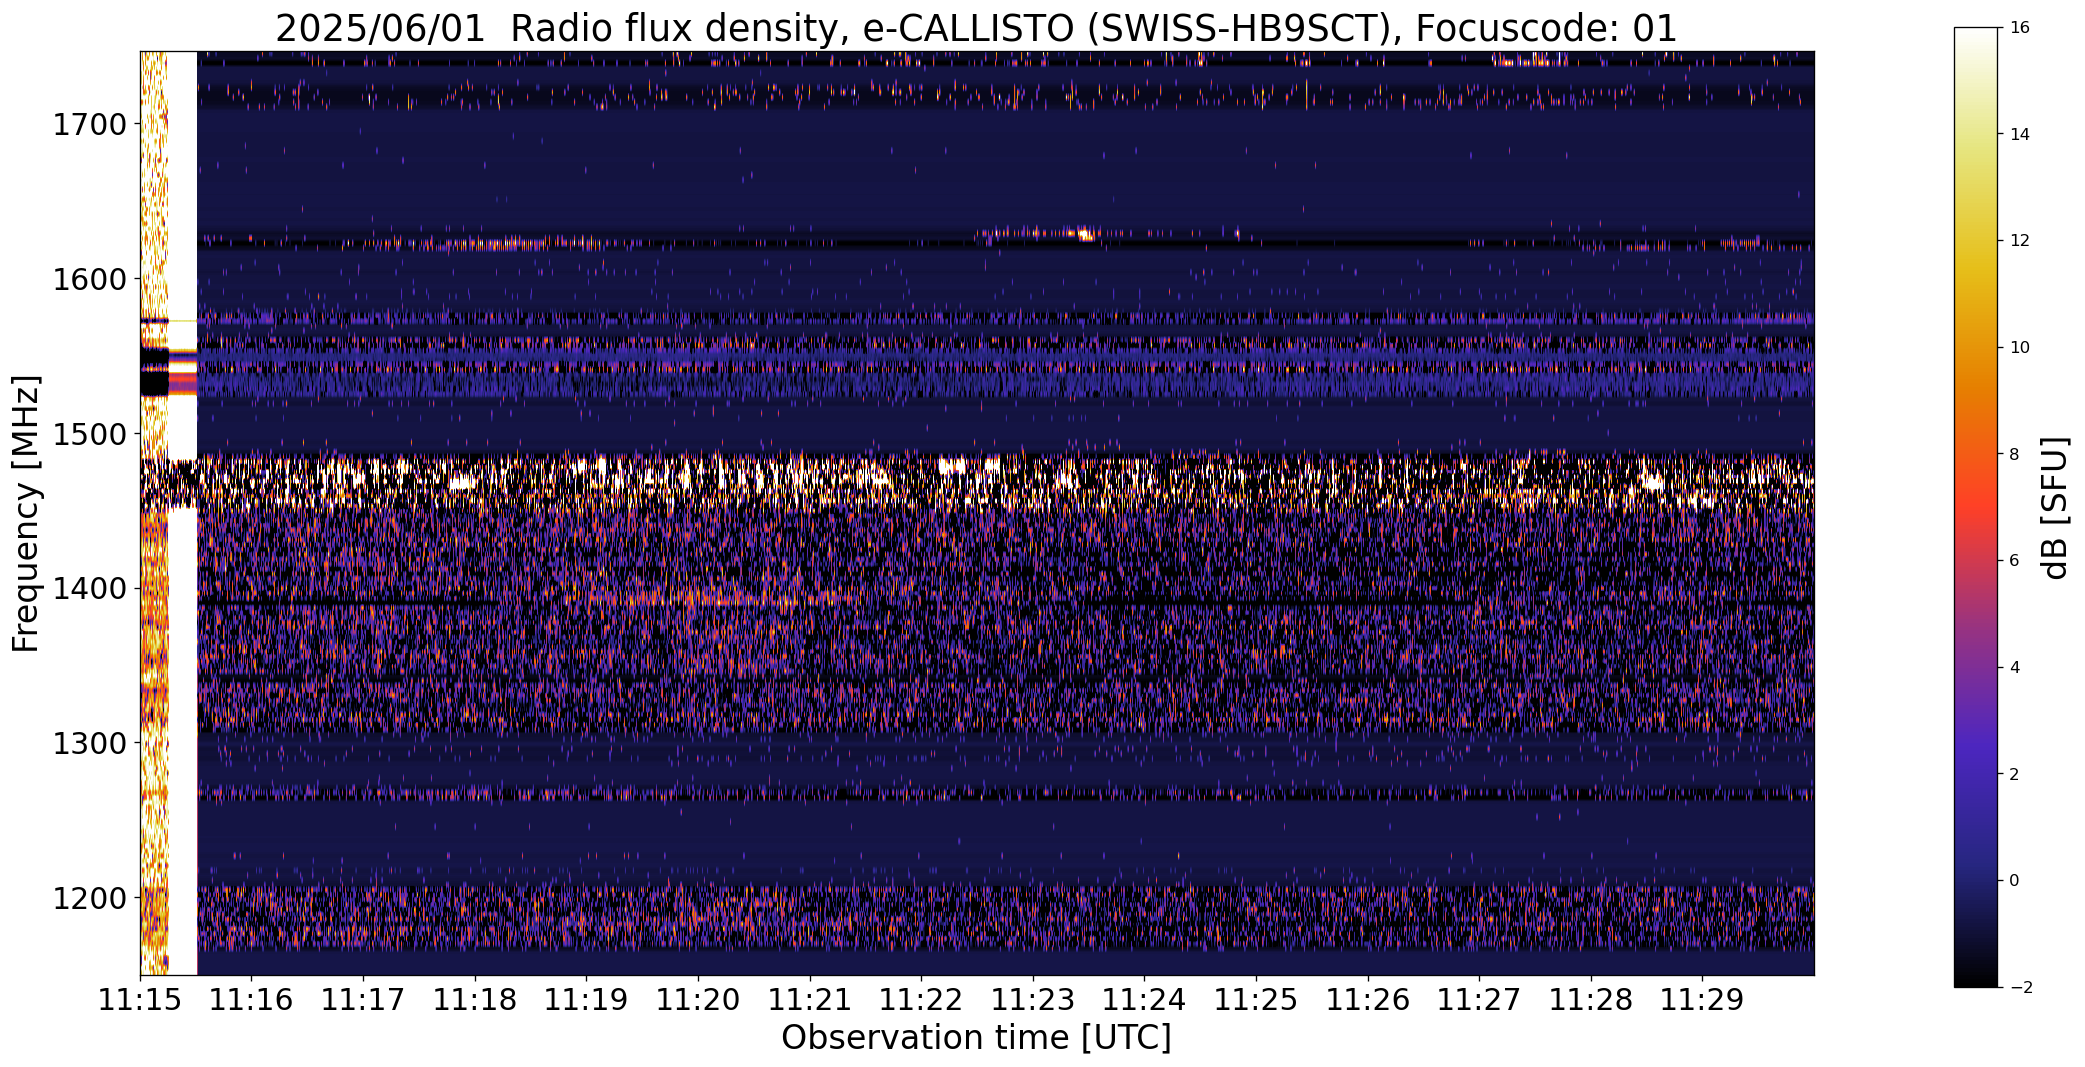Click the 11:19 time tick label
Viewport: 2085px width, 1067px height.
coord(587,999)
